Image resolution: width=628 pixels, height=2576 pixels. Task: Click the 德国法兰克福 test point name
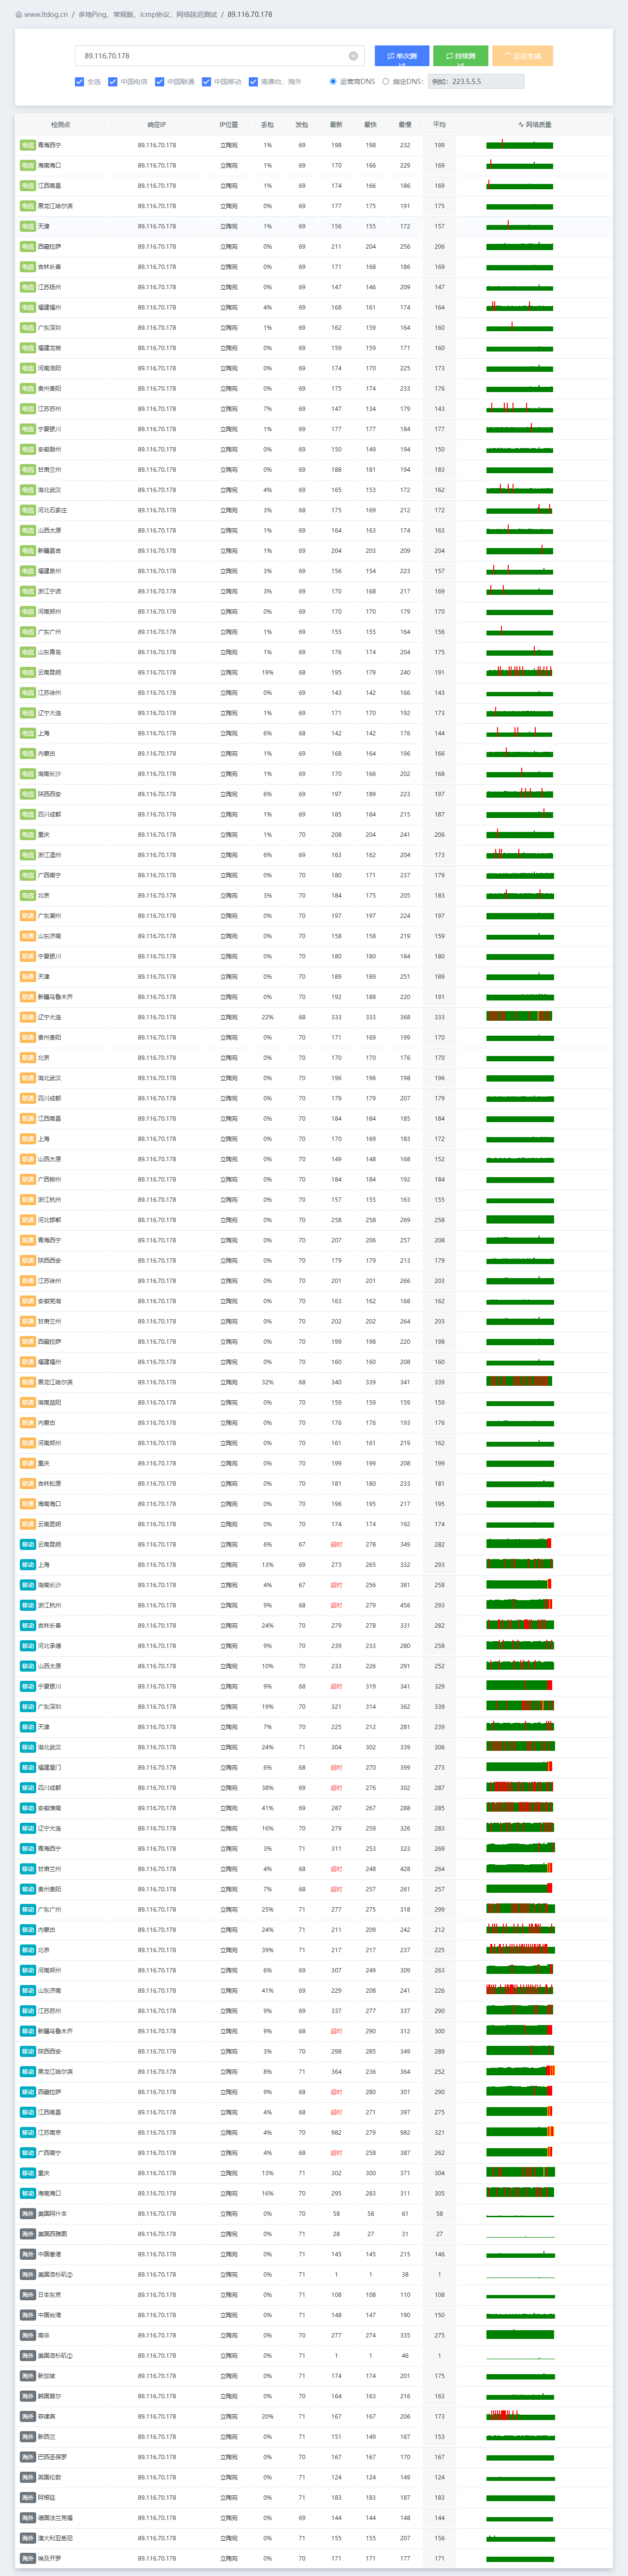55,2518
